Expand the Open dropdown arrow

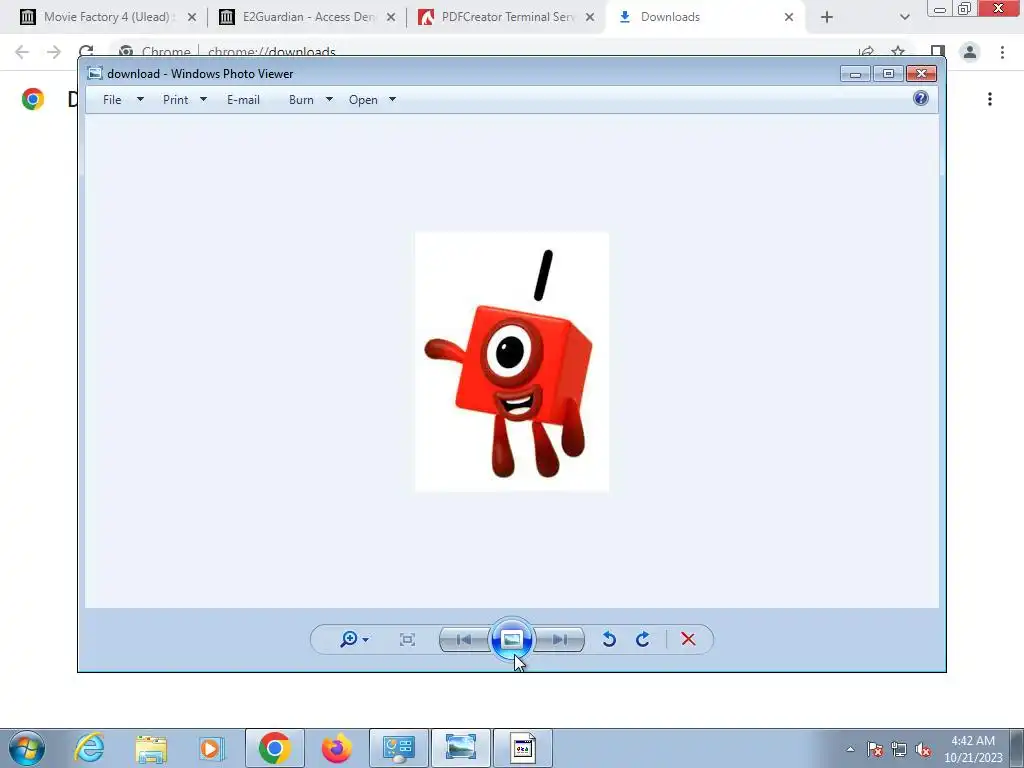[392, 99]
